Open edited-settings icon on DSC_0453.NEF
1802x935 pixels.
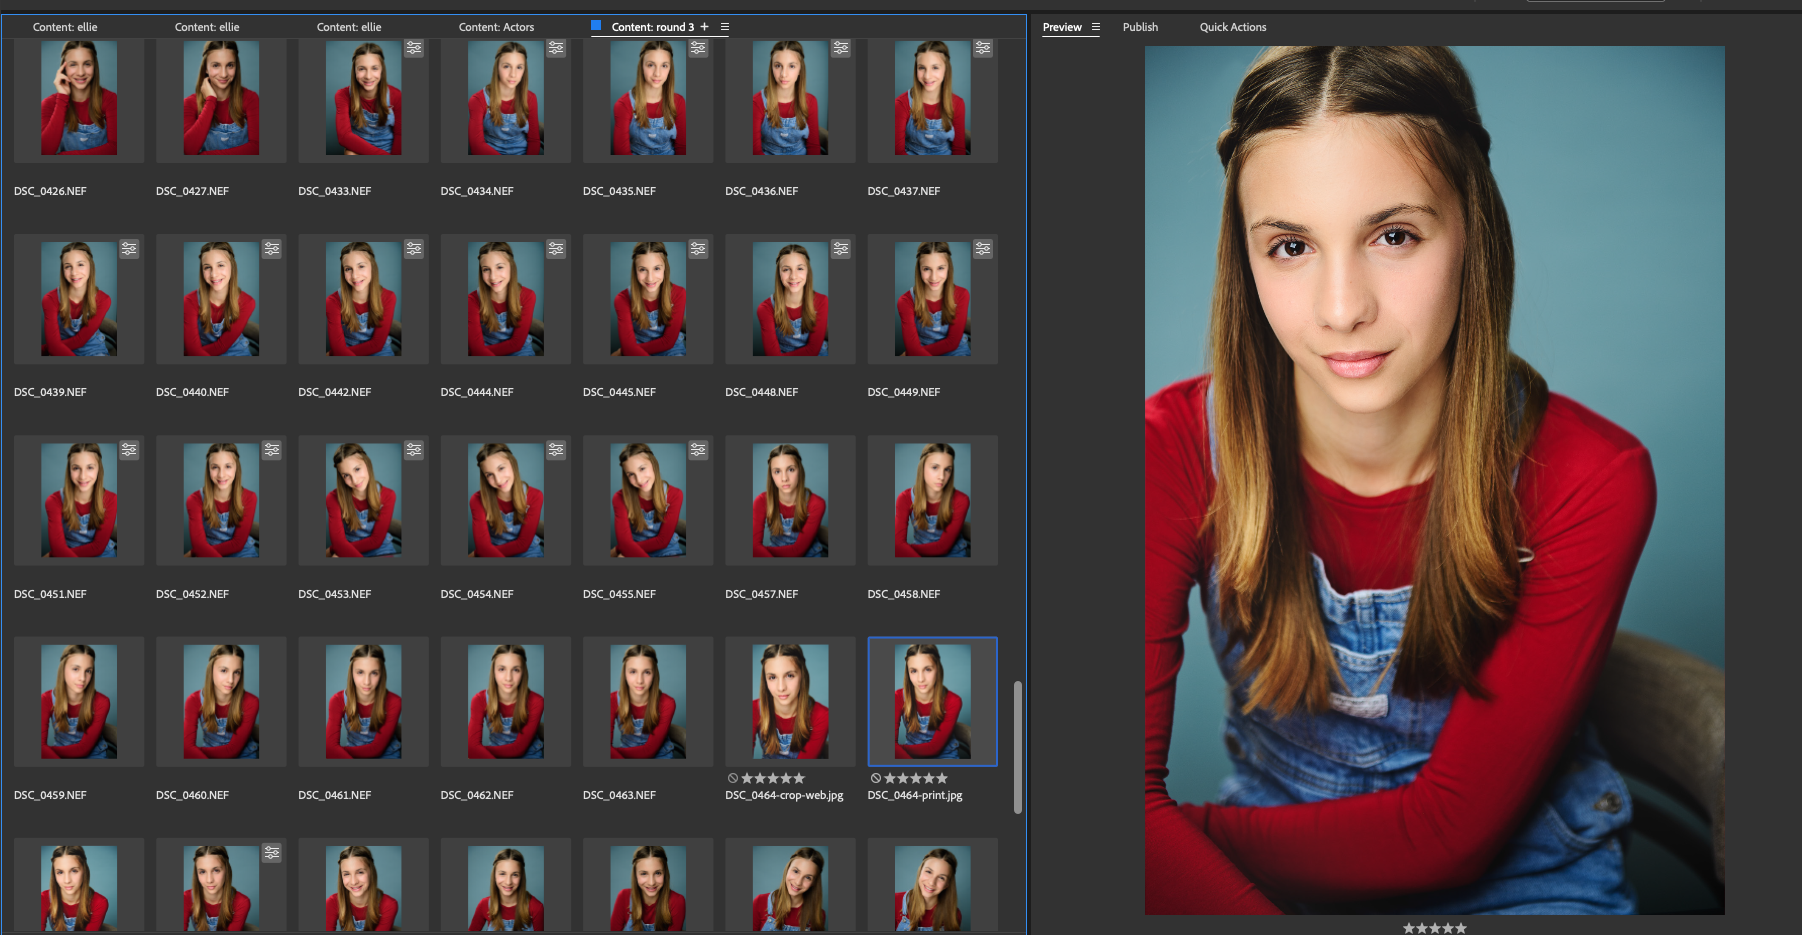(x=414, y=450)
